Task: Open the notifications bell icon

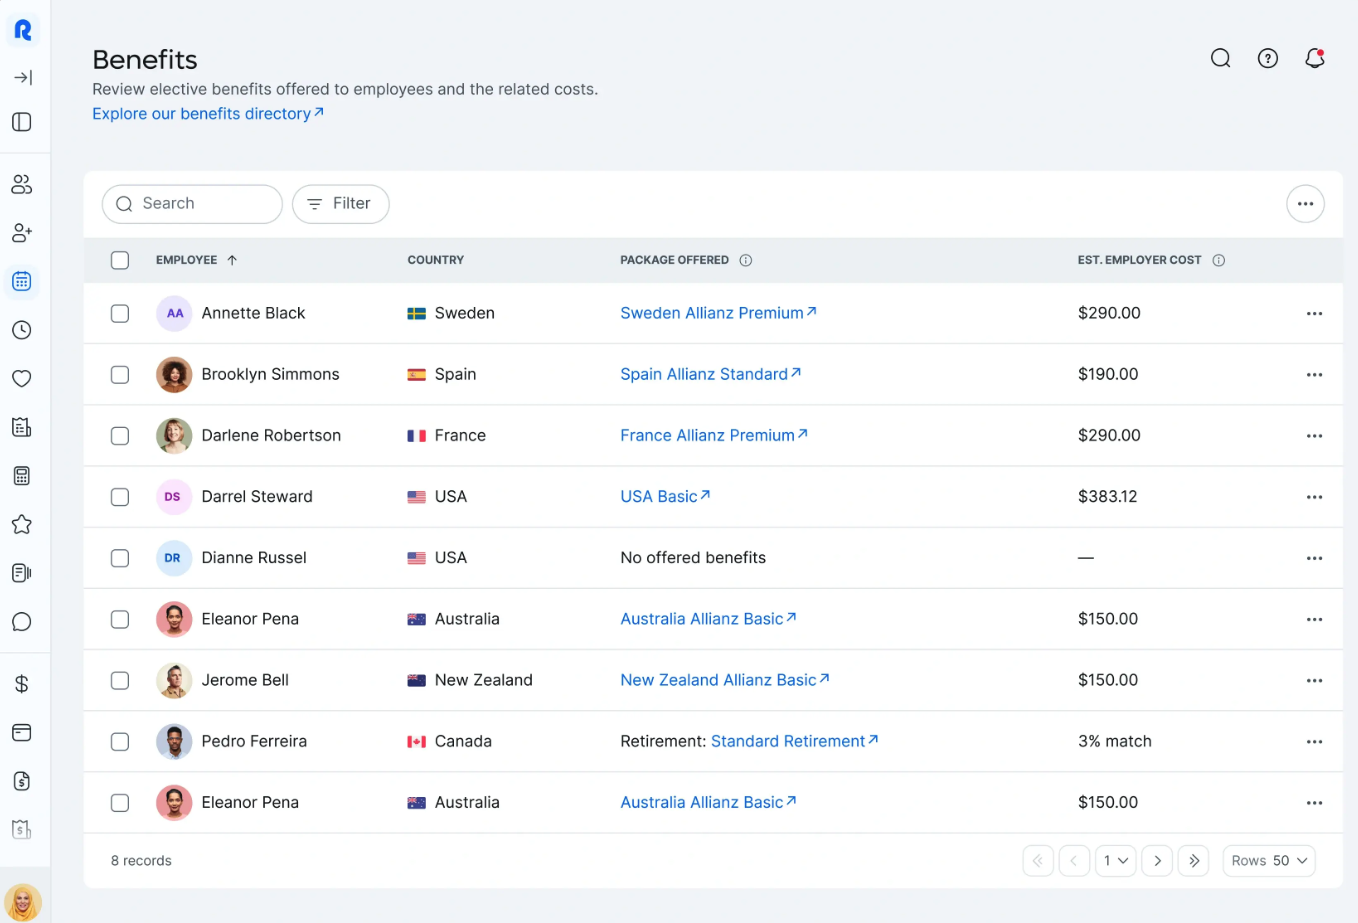Action: pyautogui.click(x=1314, y=58)
